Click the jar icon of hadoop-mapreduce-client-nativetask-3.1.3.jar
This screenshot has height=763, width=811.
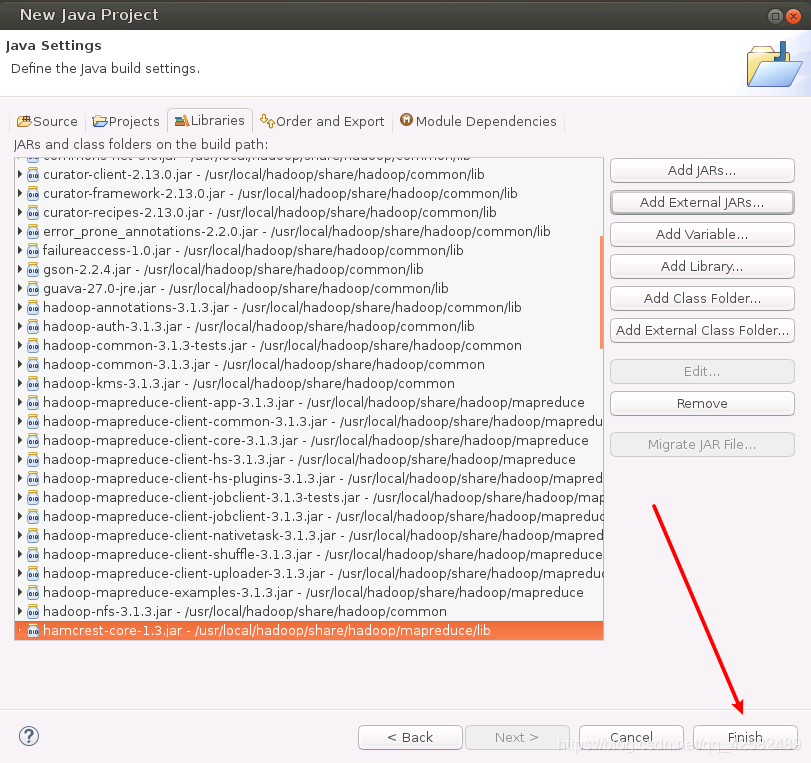click(33, 536)
